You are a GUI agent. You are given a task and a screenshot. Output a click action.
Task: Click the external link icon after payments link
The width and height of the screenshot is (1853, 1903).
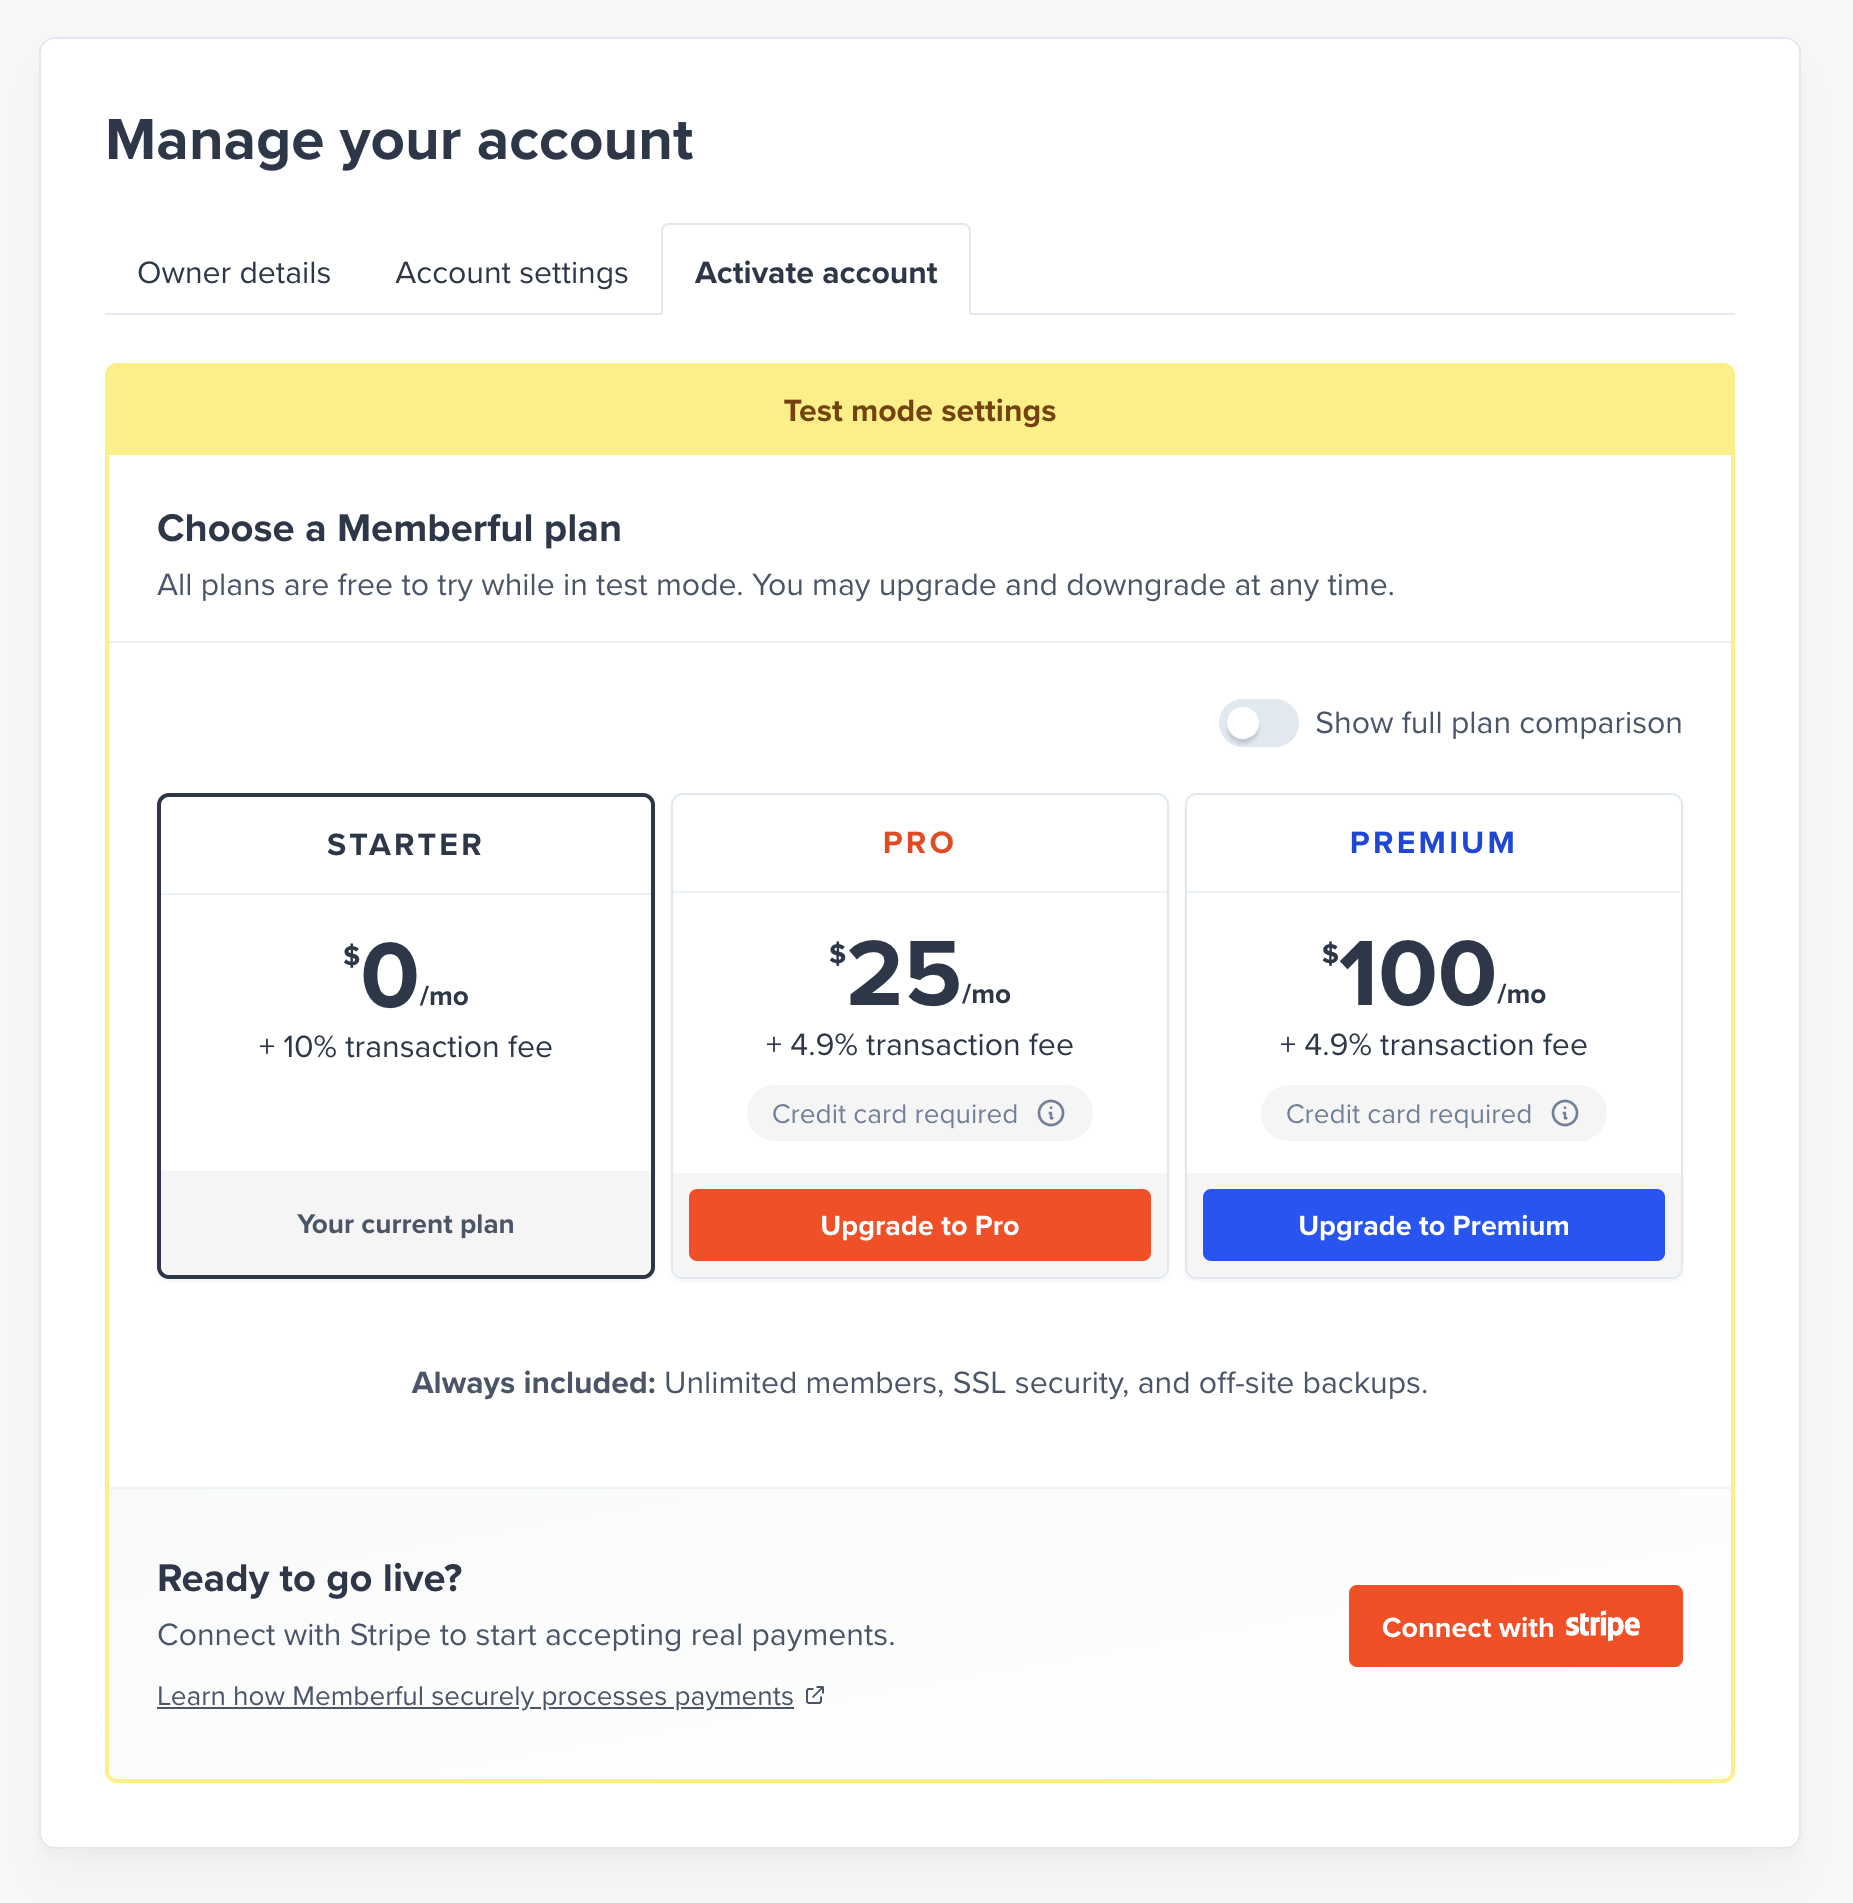click(x=813, y=1694)
